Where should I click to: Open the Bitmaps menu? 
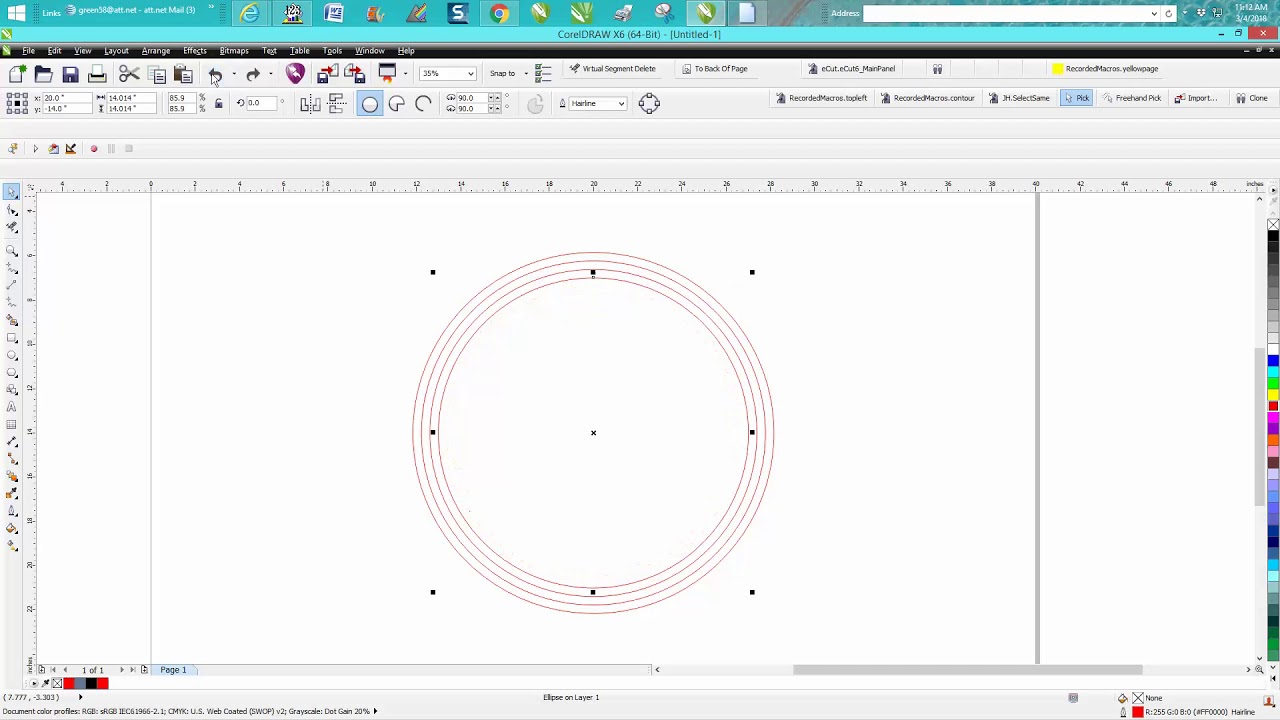click(x=234, y=51)
